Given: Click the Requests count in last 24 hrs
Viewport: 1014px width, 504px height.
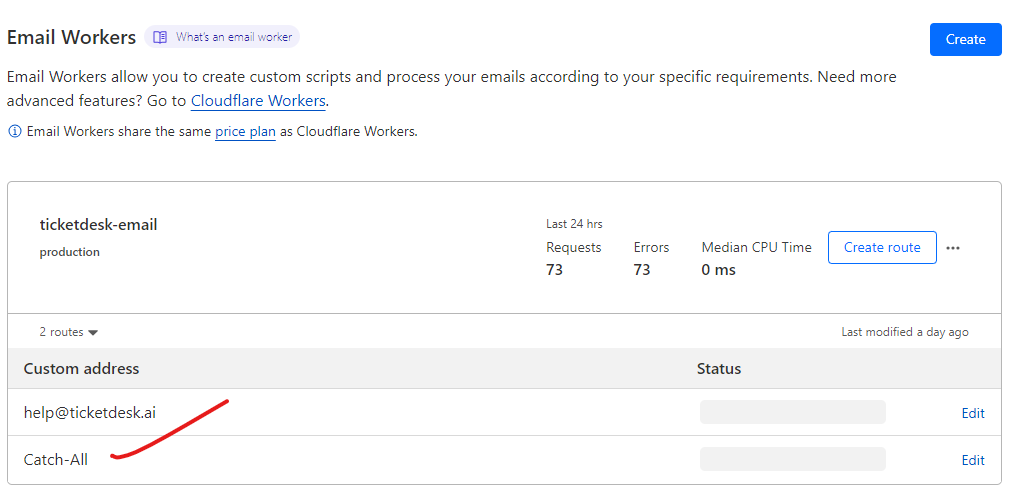Looking at the screenshot, I should coord(555,270).
